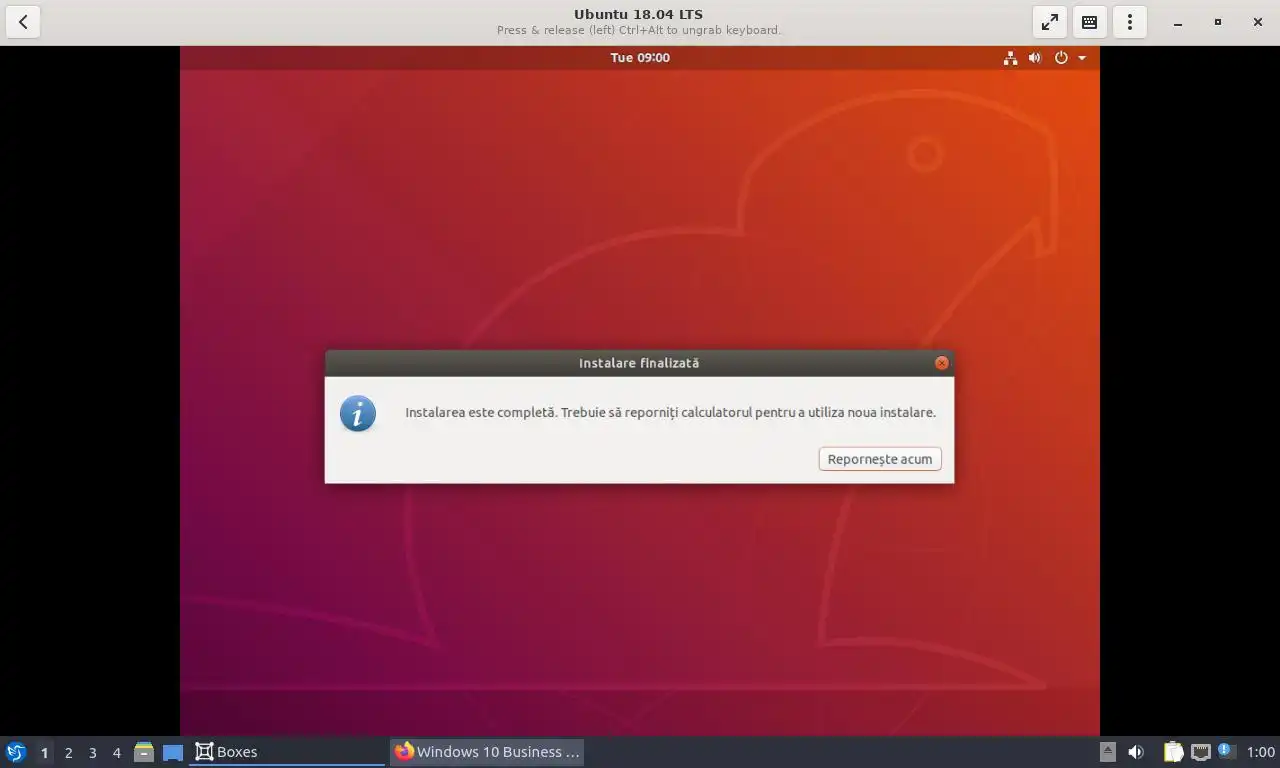Click the Instalare finalizată title bar
The image size is (1280, 768).
(x=639, y=363)
